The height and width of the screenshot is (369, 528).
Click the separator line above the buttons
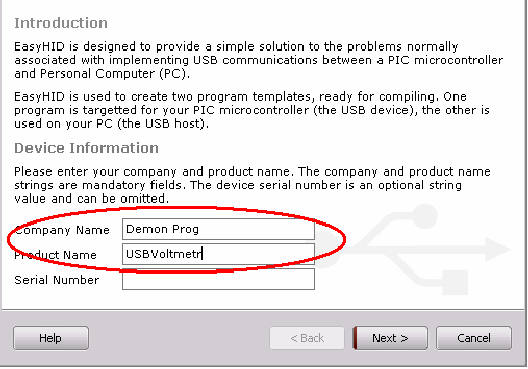(263, 309)
